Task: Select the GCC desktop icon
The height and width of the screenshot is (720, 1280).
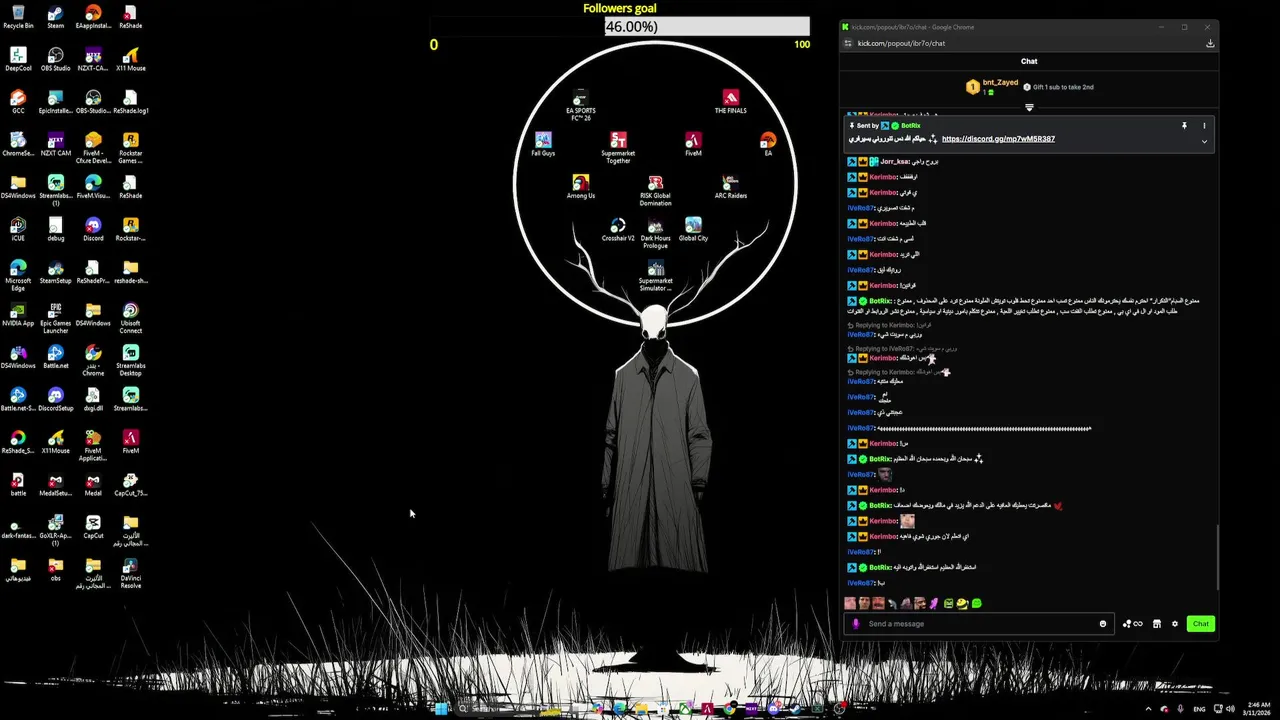Action: (18, 102)
